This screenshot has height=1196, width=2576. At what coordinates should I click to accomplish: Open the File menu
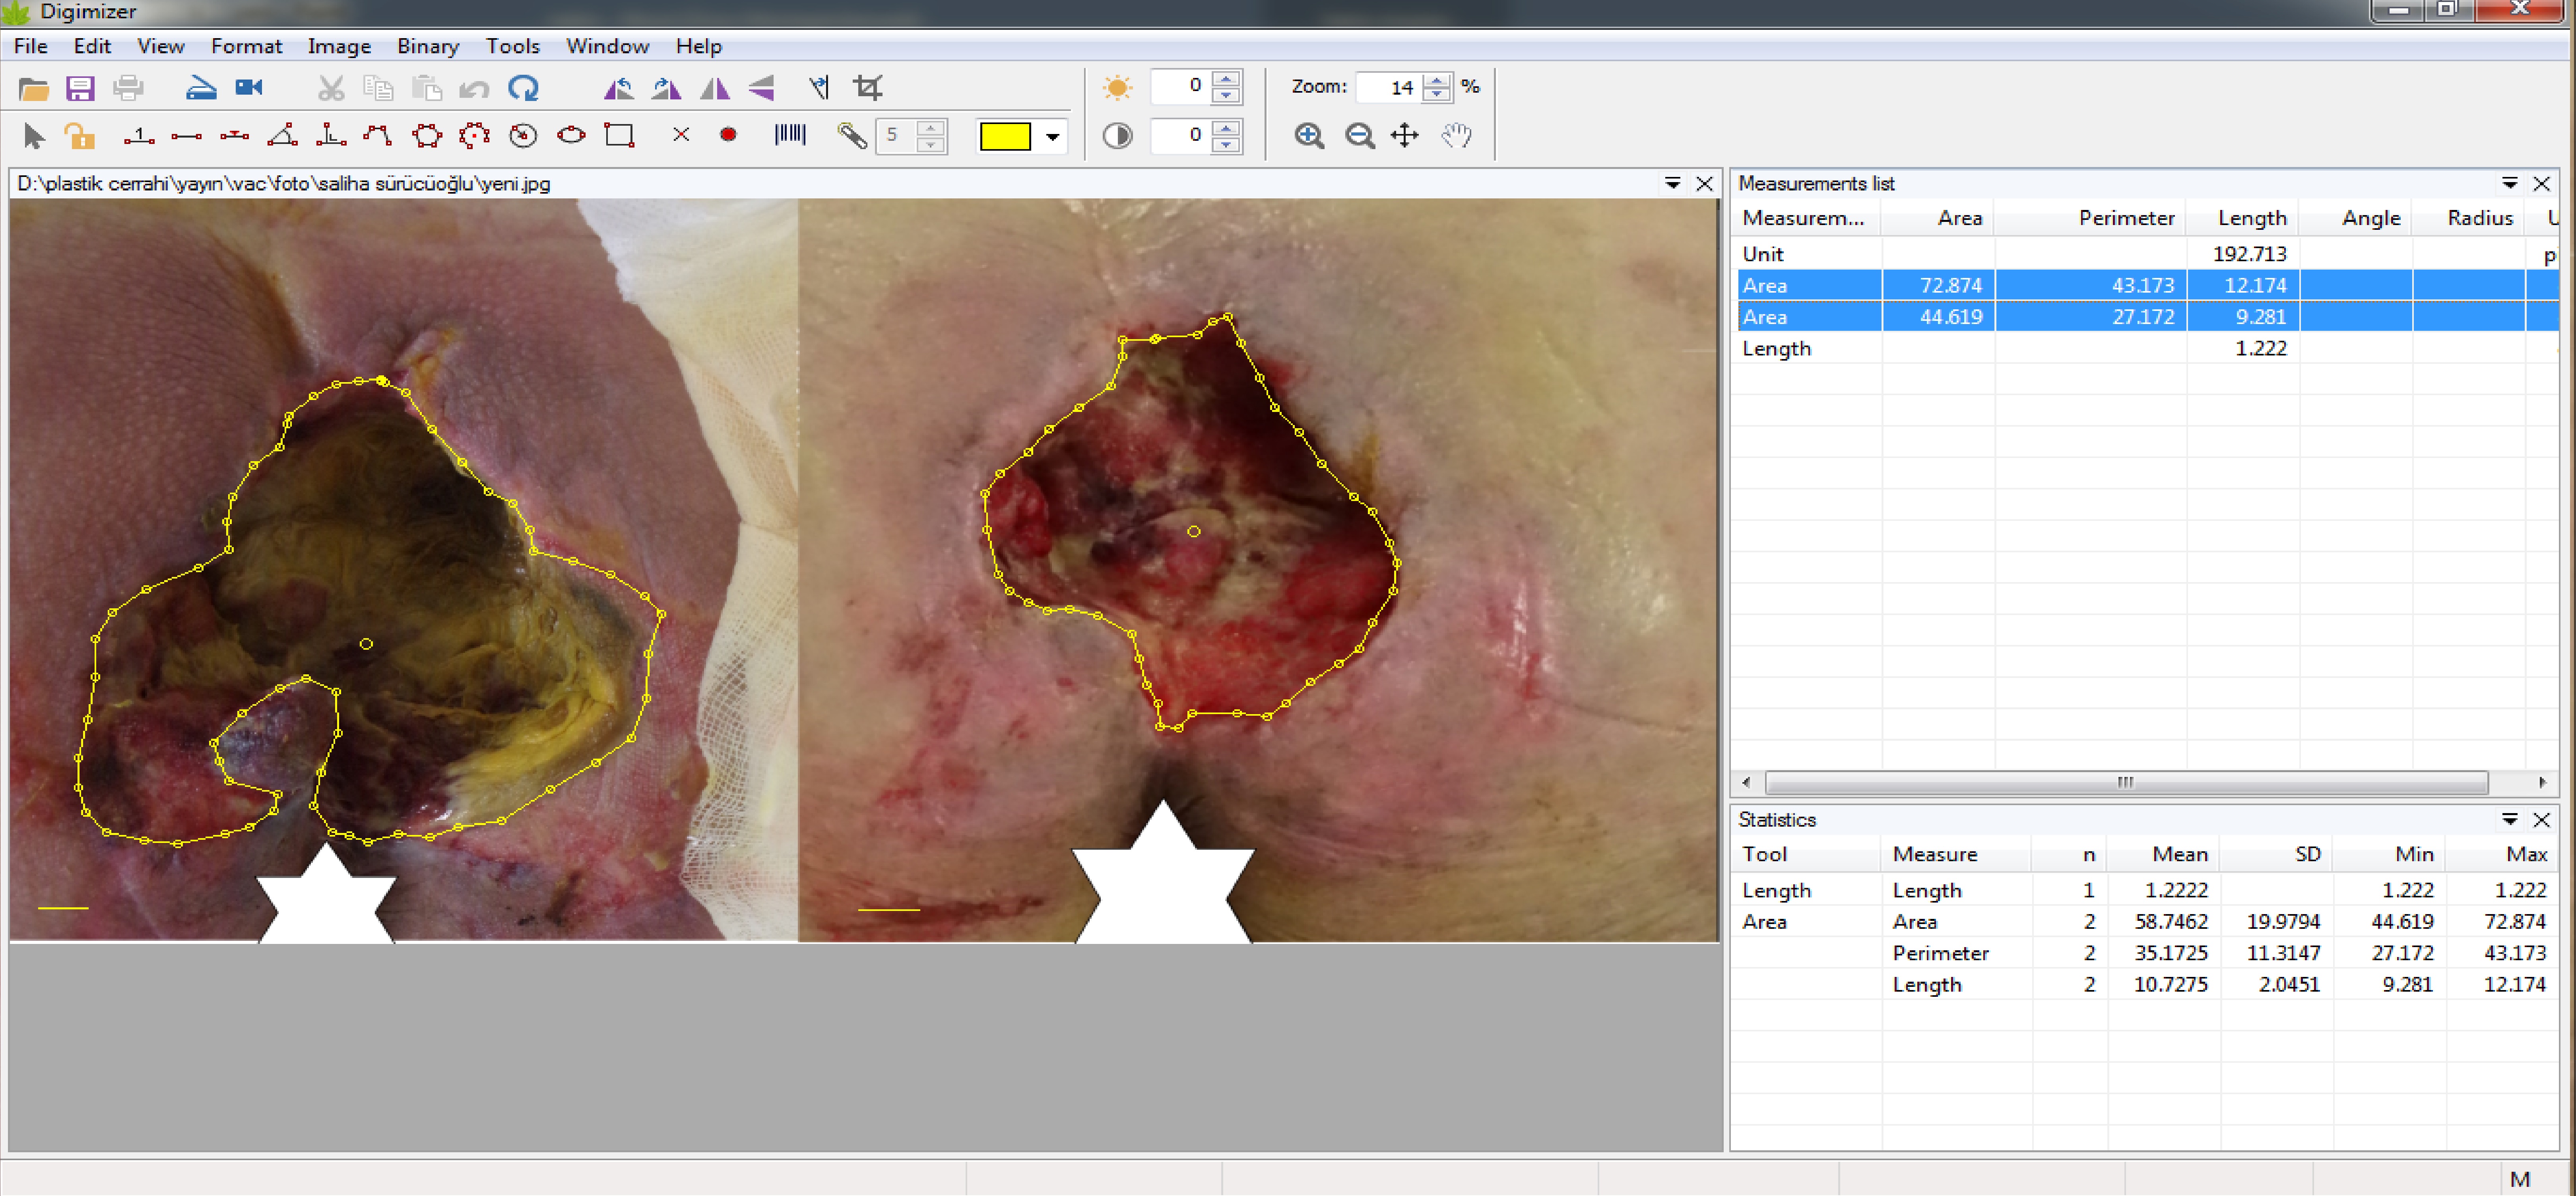[x=30, y=46]
